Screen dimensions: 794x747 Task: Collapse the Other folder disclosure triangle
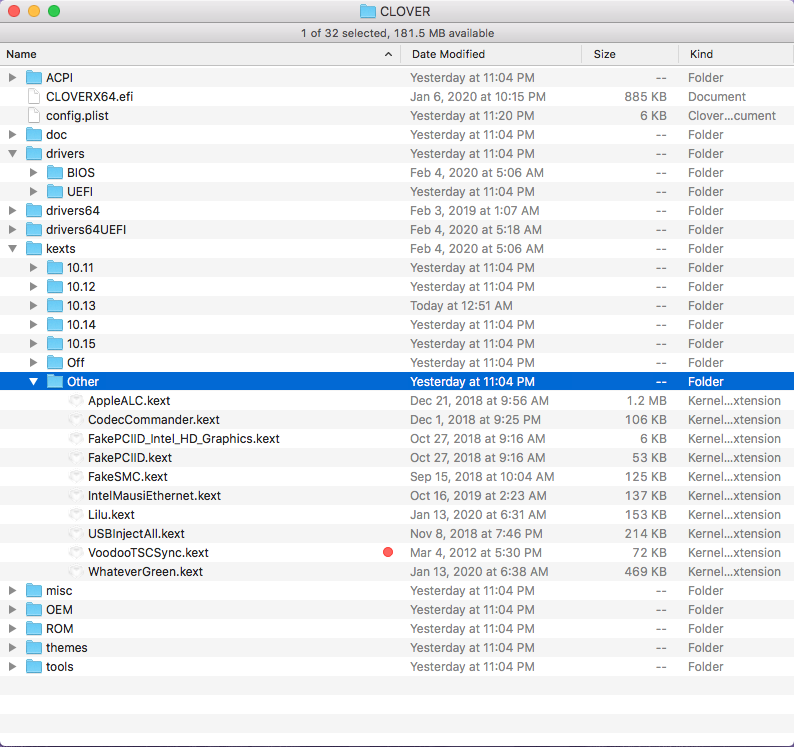click(33, 381)
